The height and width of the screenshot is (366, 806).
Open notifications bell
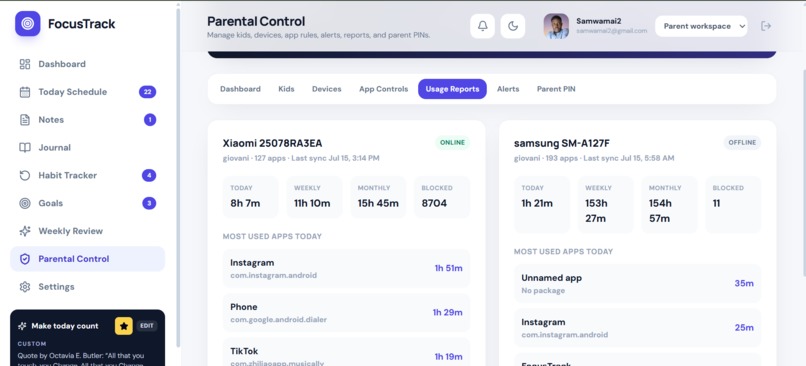(483, 26)
